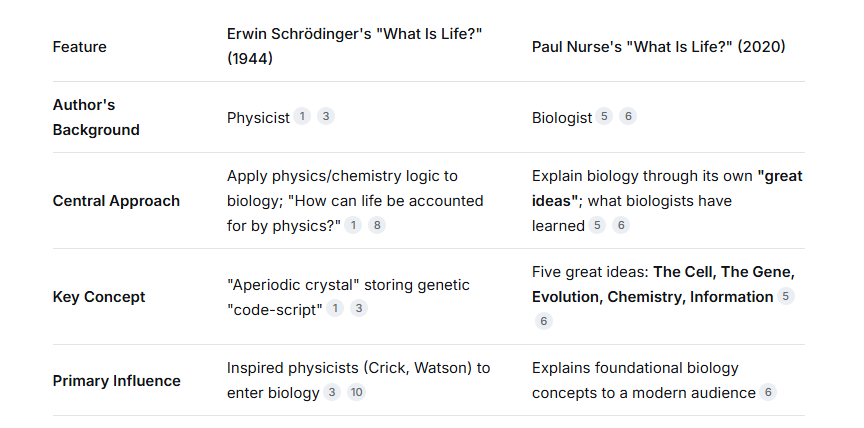The width and height of the screenshot is (864, 428).
Task: Open citation 5 after 'Chemistry, Information'
Action: point(786,296)
